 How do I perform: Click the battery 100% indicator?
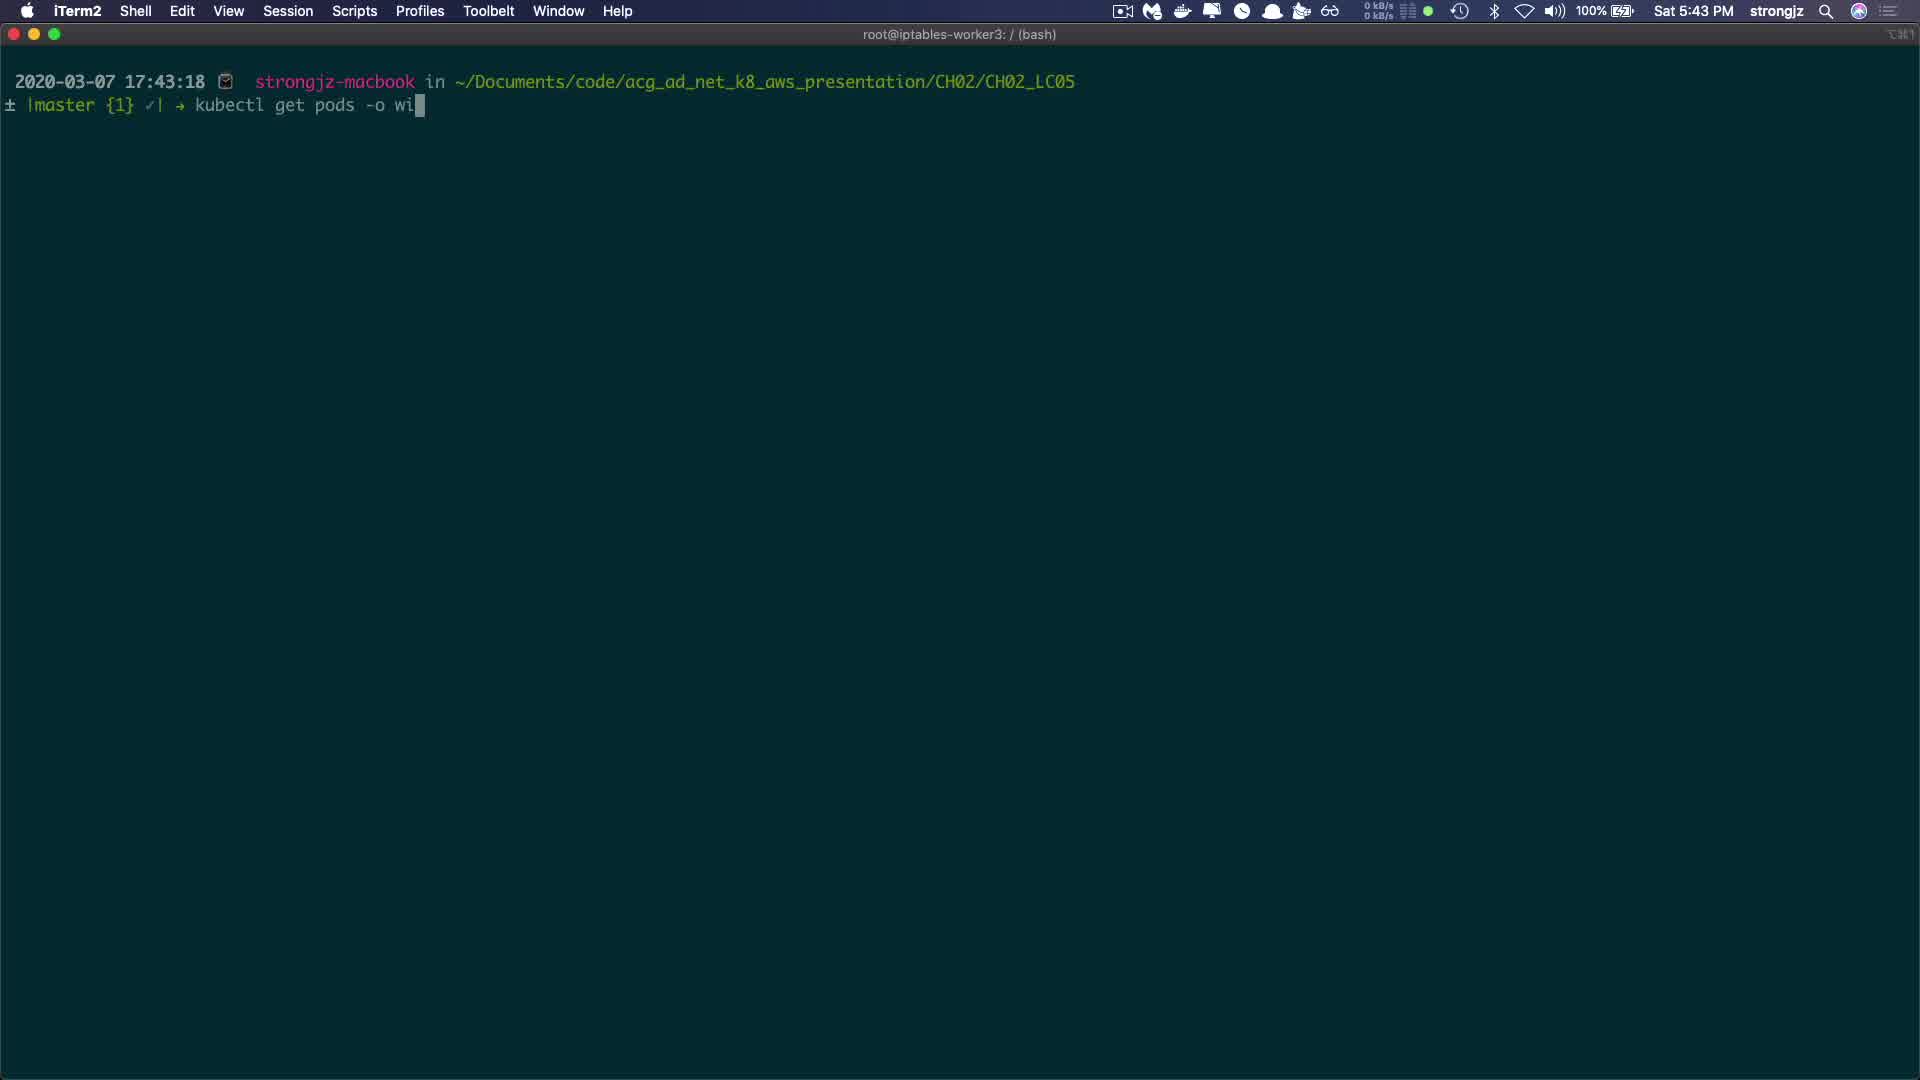click(x=1605, y=11)
